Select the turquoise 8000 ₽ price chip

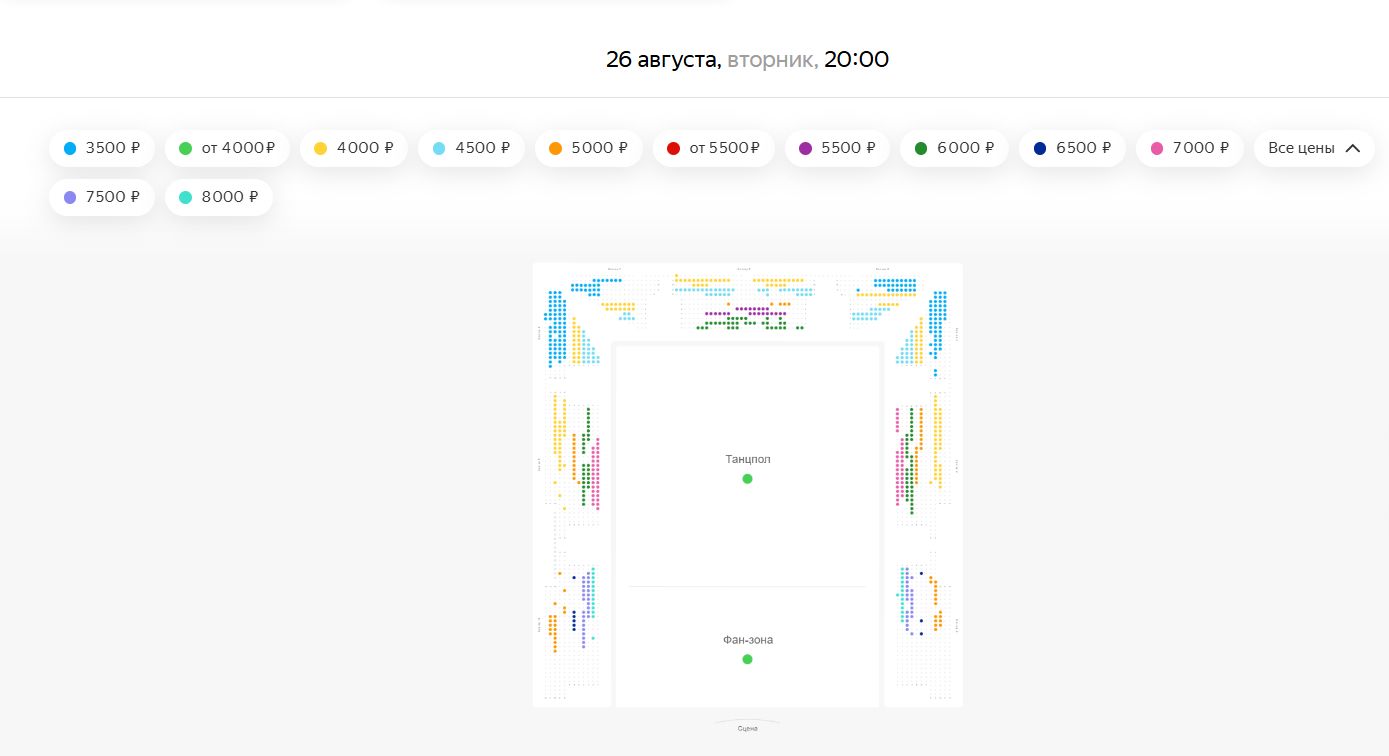click(219, 197)
